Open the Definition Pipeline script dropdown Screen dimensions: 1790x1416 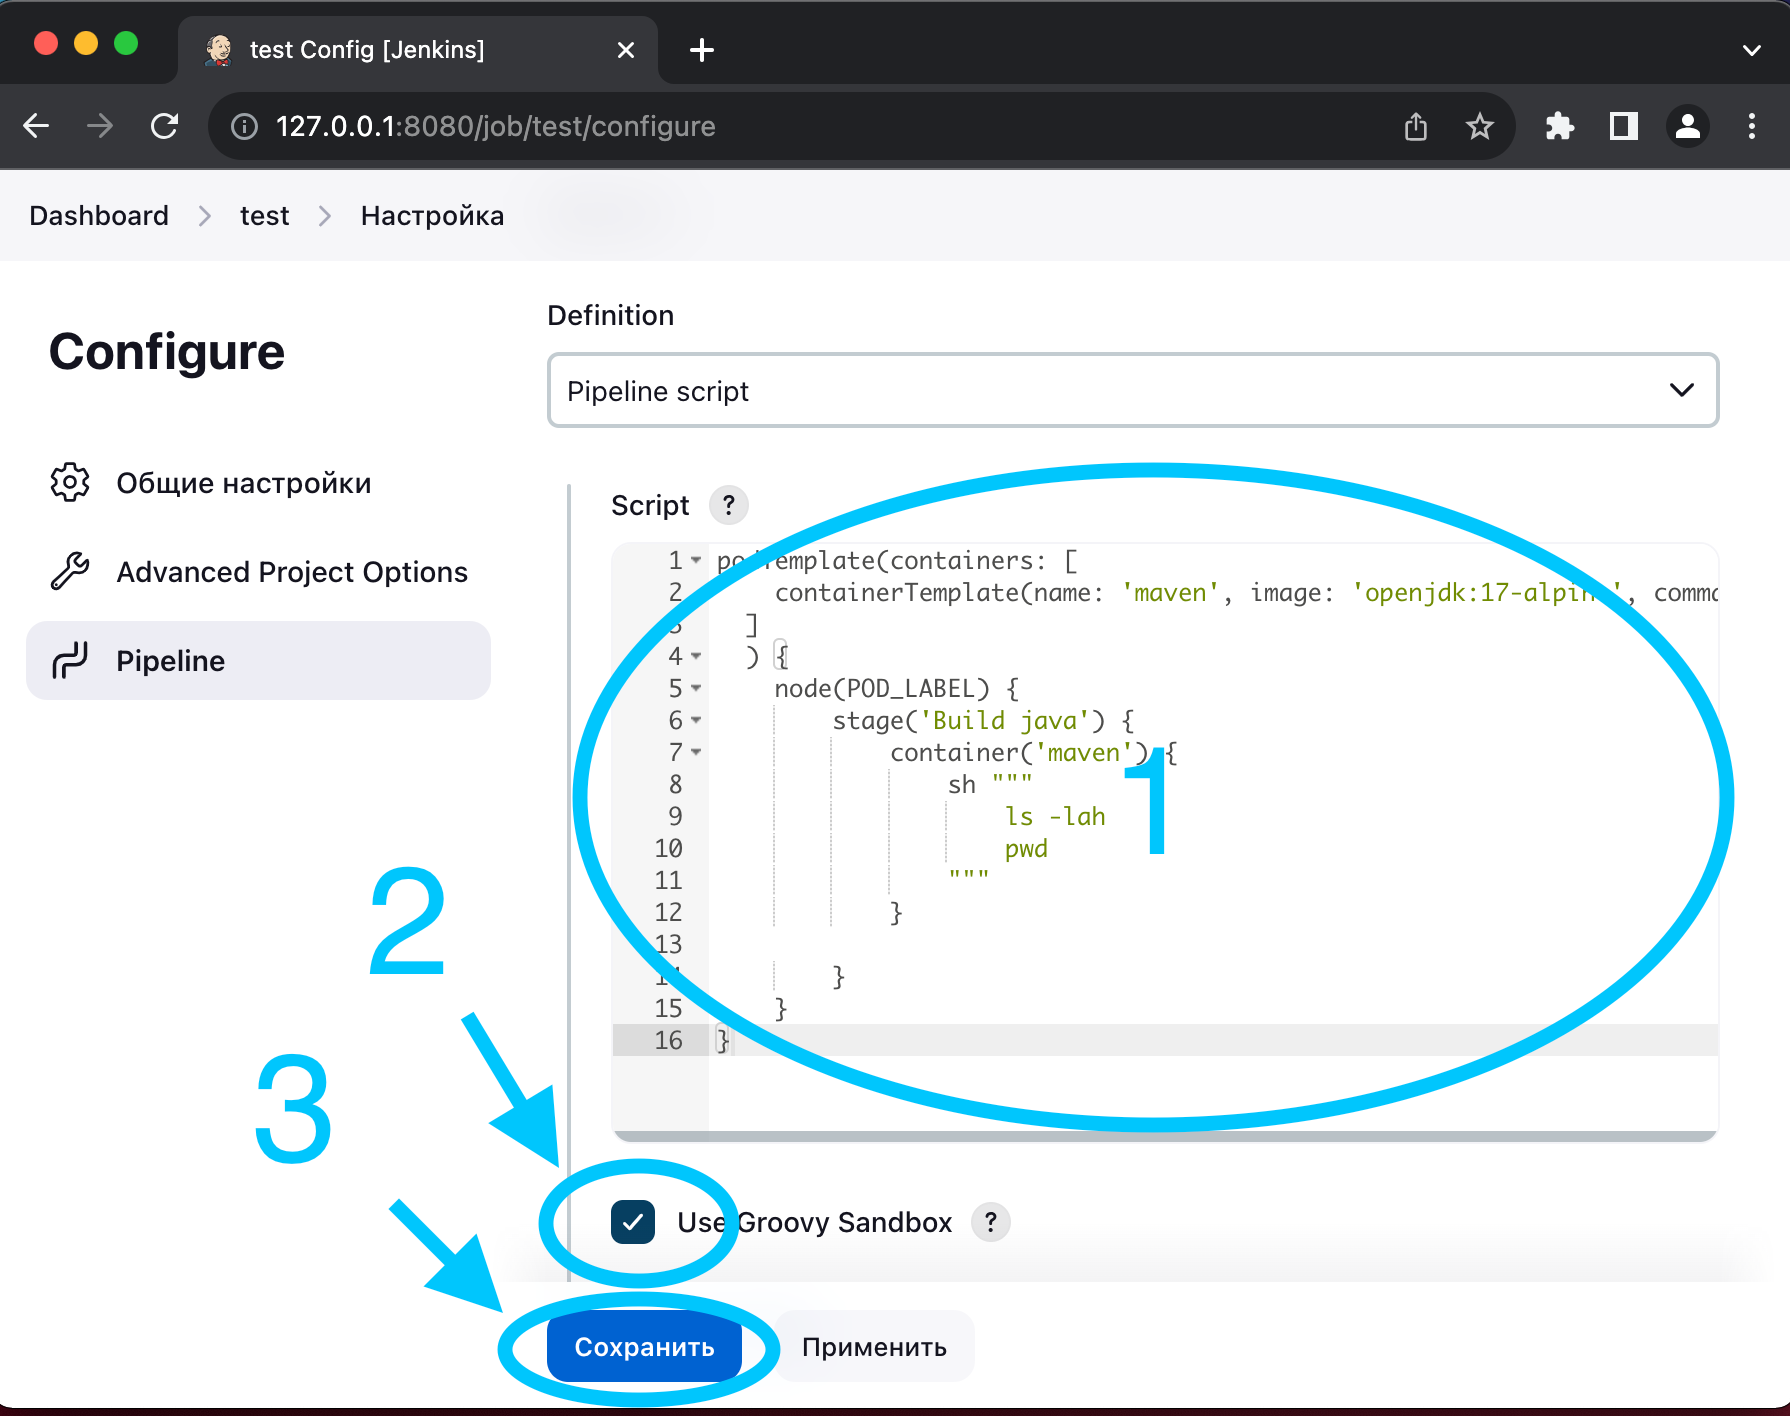pos(1132,390)
